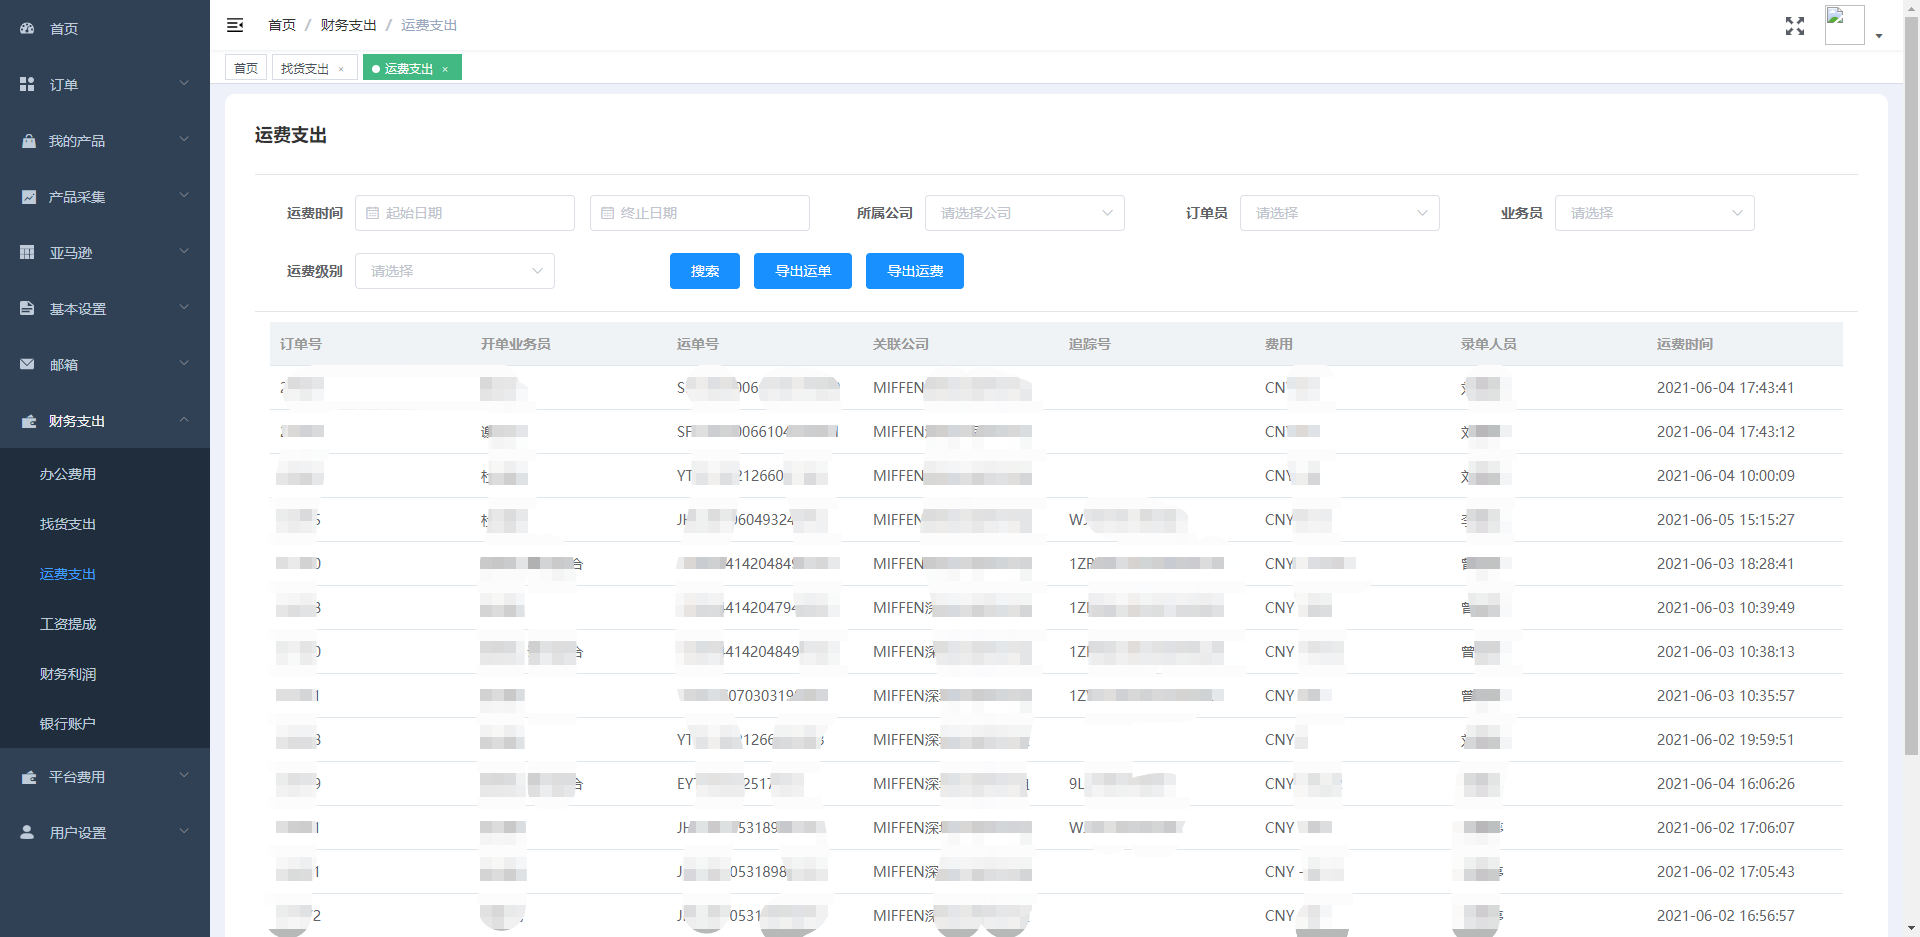Click the 搜索 button
Viewport: 1920px width, 937px height.
704,271
